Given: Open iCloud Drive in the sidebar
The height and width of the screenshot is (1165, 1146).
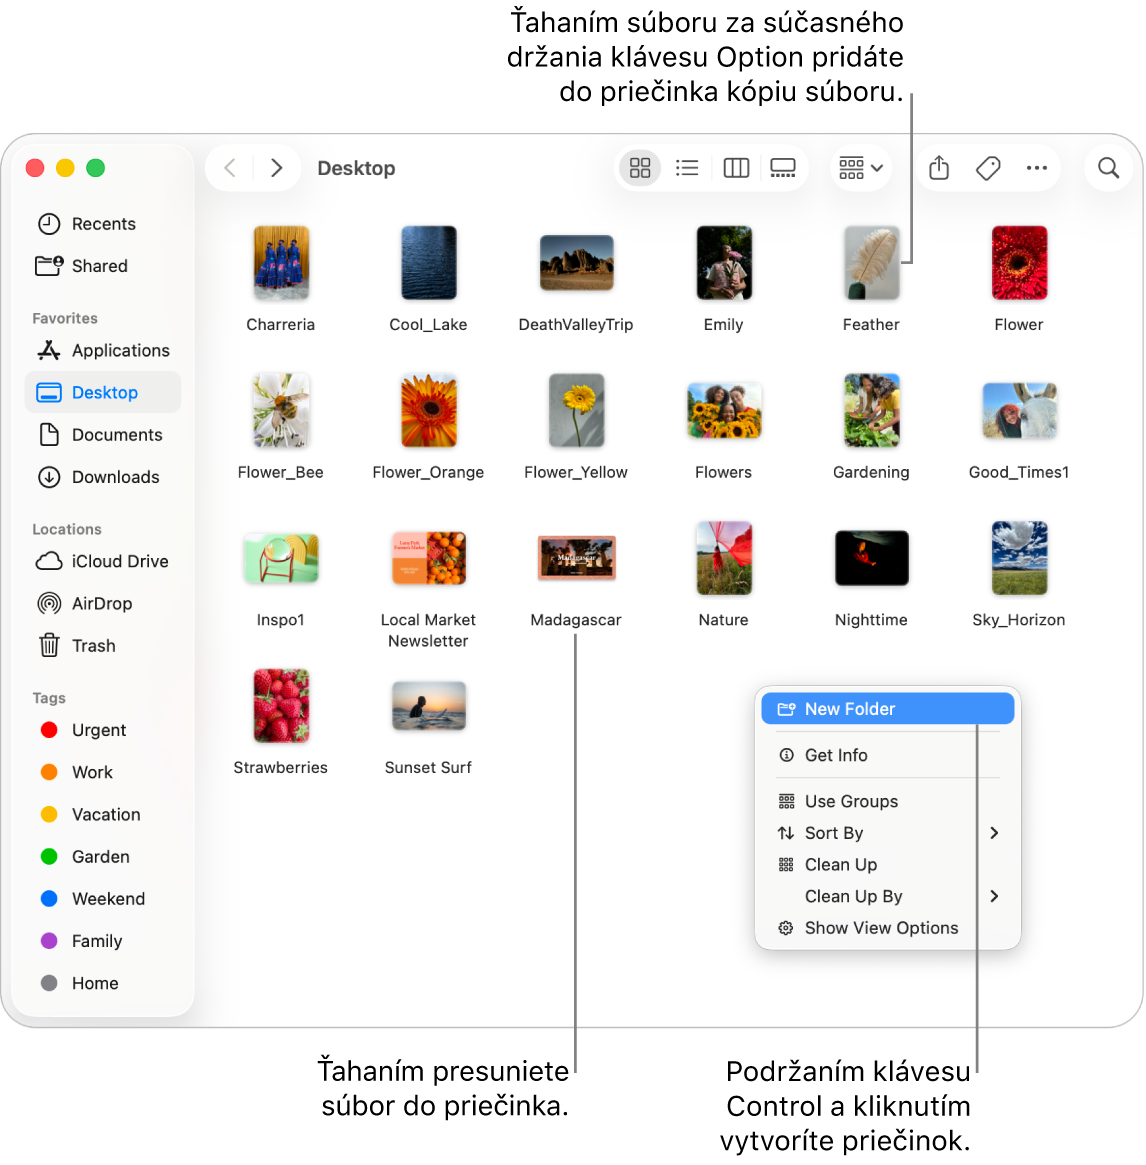Looking at the screenshot, I should tap(103, 561).
